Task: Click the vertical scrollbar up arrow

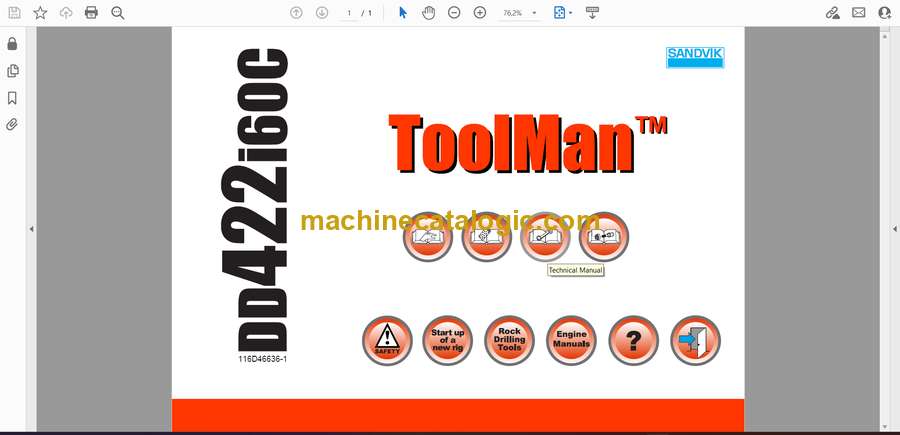Action: tap(884, 35)
